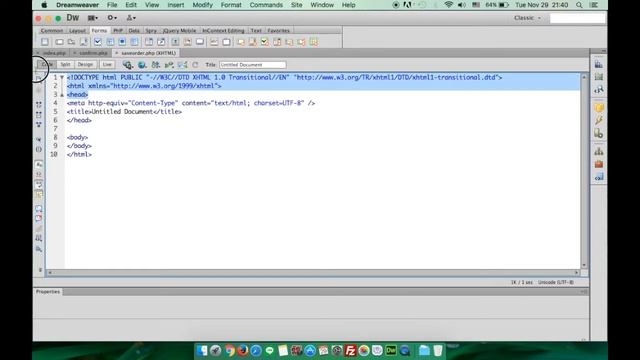Screen dimensions: 640x360
Task: Insert a Radio Button form element
Action: (x=122, y=42)
